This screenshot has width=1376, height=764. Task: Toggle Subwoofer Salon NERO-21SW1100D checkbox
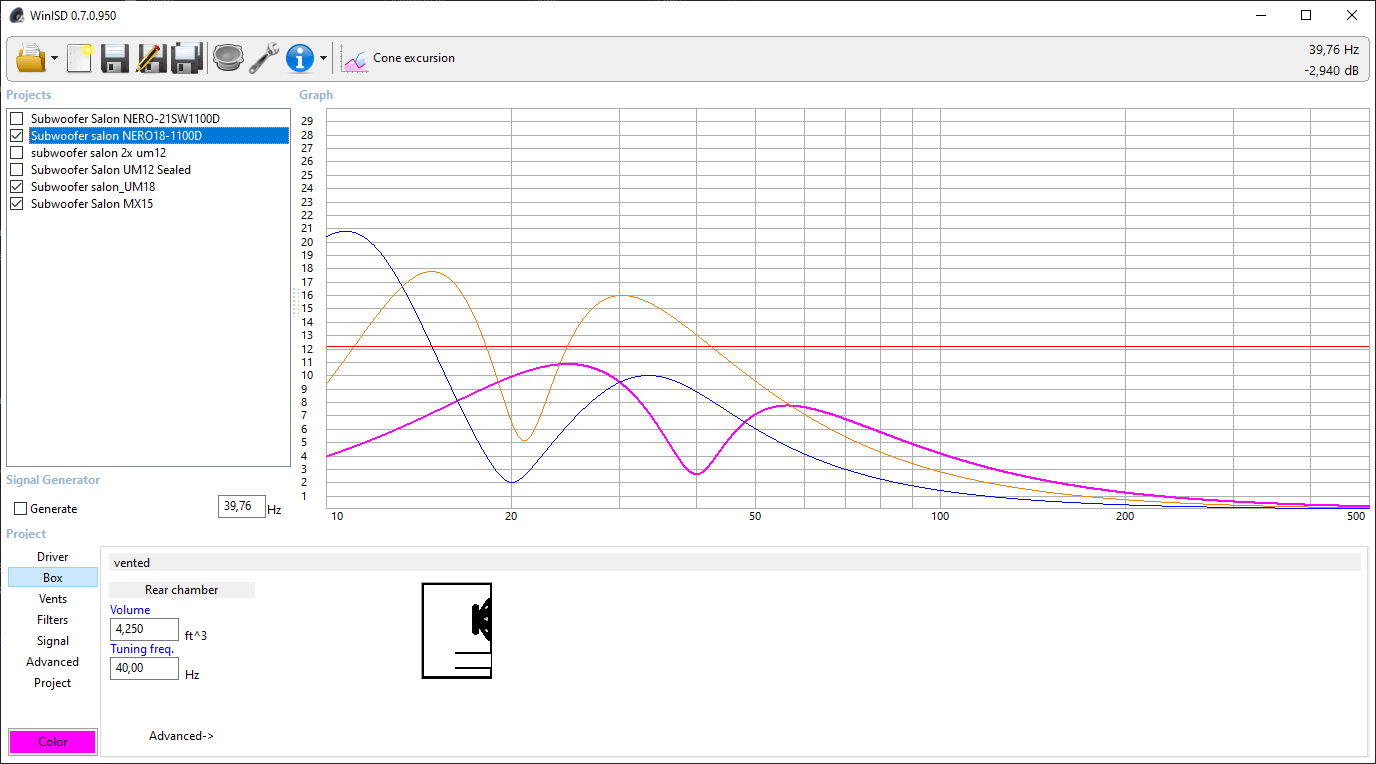point(16,119)
